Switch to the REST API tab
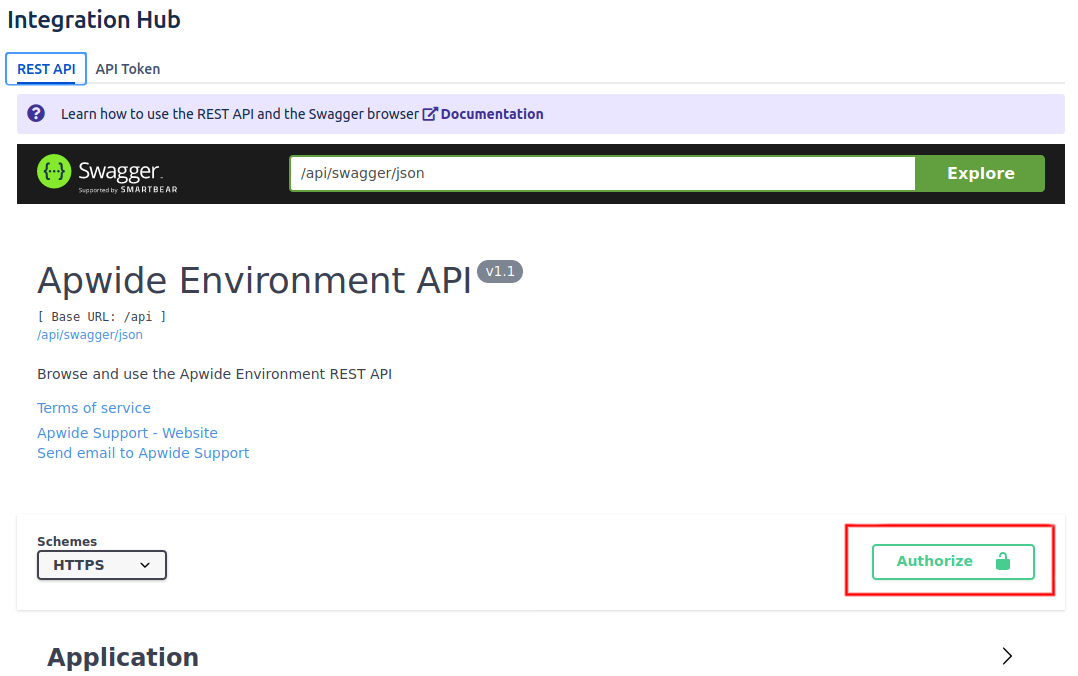This screenshot has width=1078, height=676. 46,69
